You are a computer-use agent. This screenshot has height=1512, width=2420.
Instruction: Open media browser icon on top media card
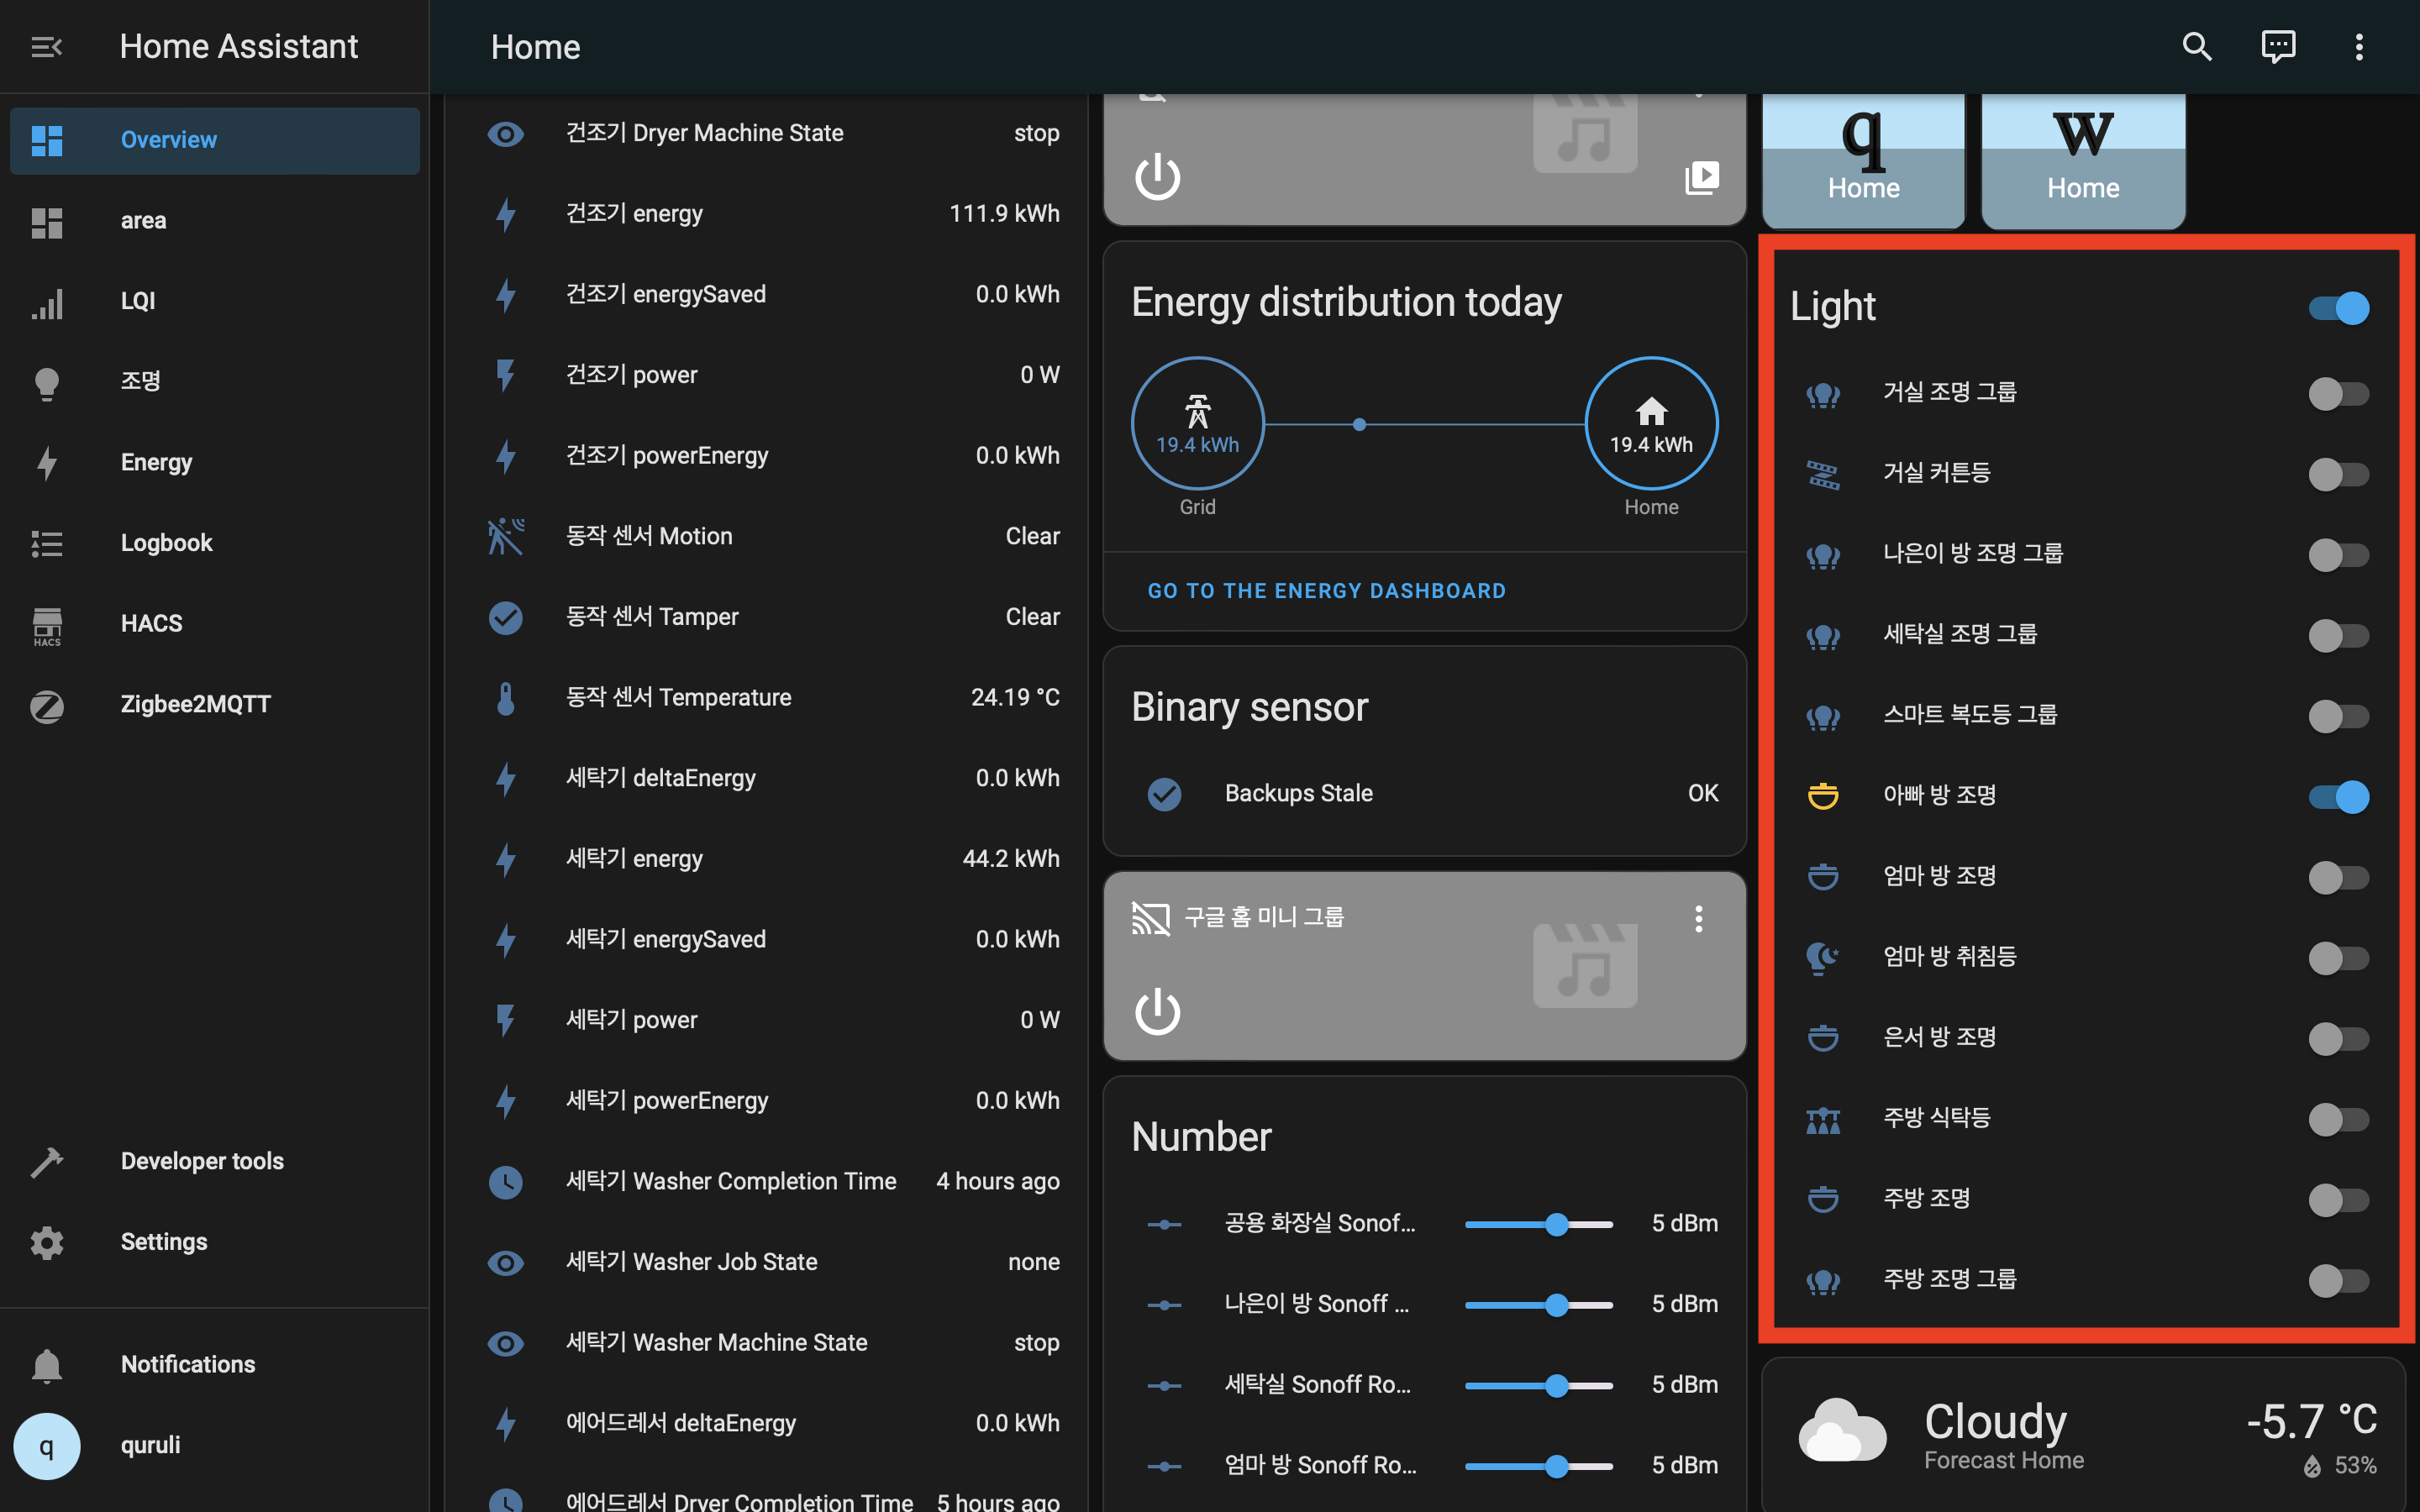[x=1701, y=178]
